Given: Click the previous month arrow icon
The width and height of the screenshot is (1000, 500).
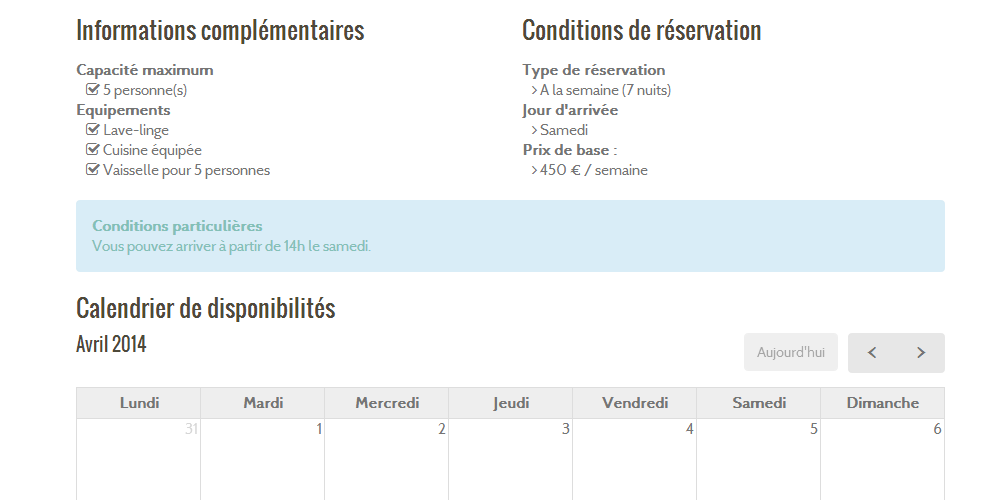Looking at the screenshot, I should pos(872,353).
